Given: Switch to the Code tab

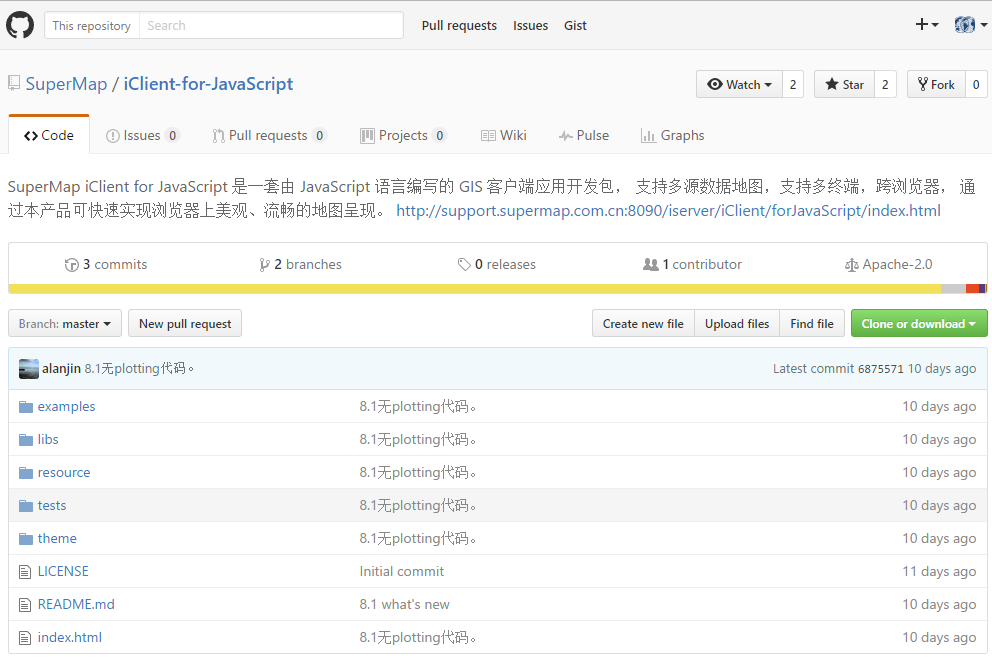Looking at the screenshot, I should click(x=49, y=135).
